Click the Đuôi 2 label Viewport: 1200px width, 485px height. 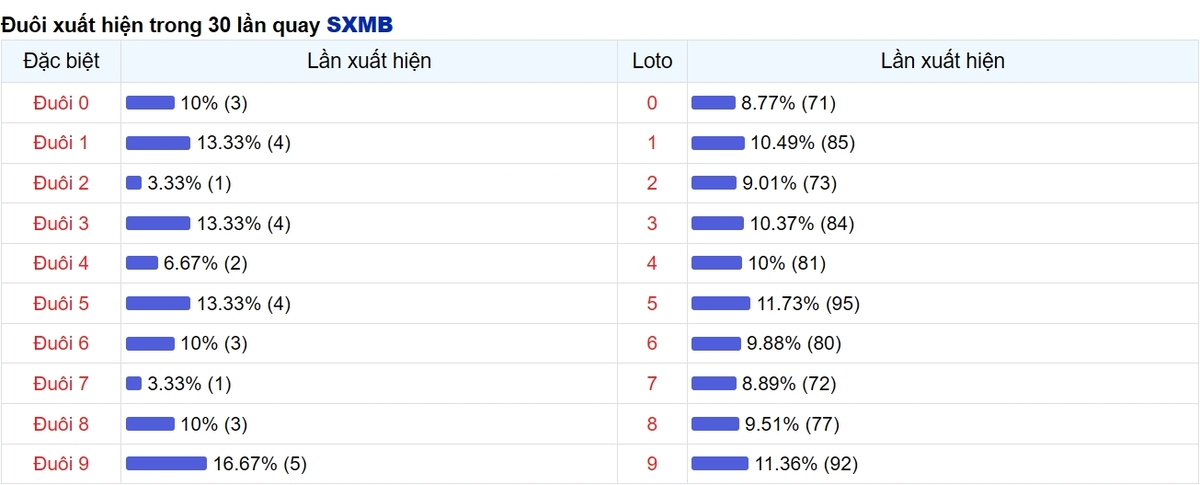61,183
